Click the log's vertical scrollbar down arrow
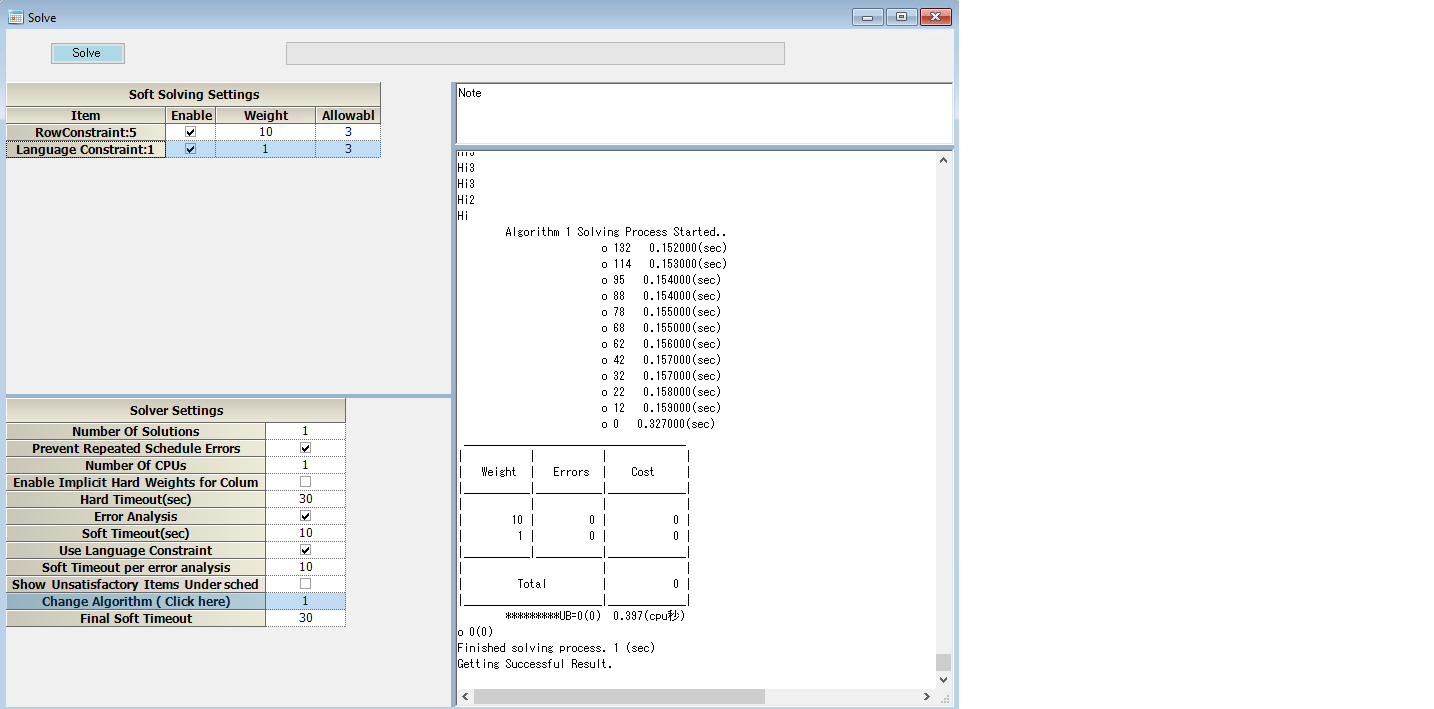 [944, 680]
